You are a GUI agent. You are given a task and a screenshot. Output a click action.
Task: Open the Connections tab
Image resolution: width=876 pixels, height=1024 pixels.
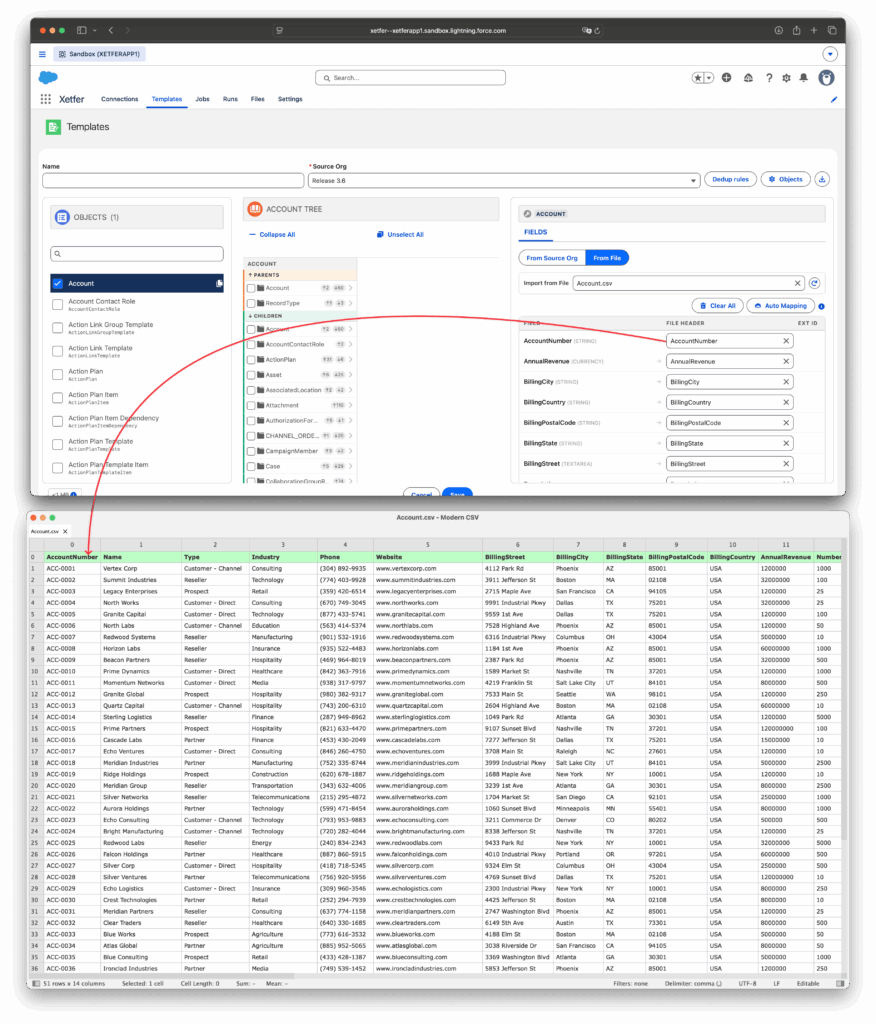tap(120, 99)
